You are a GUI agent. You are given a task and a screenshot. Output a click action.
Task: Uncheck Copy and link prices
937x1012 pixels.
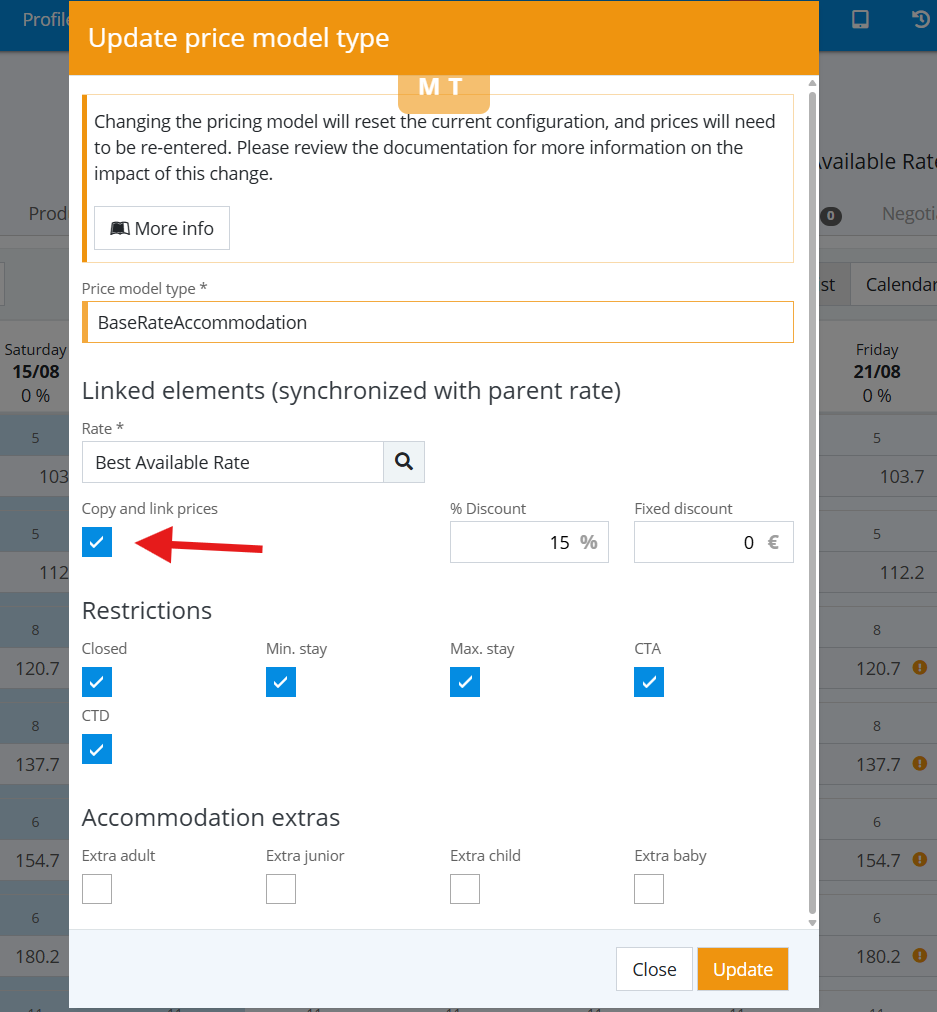coord(97,541)
